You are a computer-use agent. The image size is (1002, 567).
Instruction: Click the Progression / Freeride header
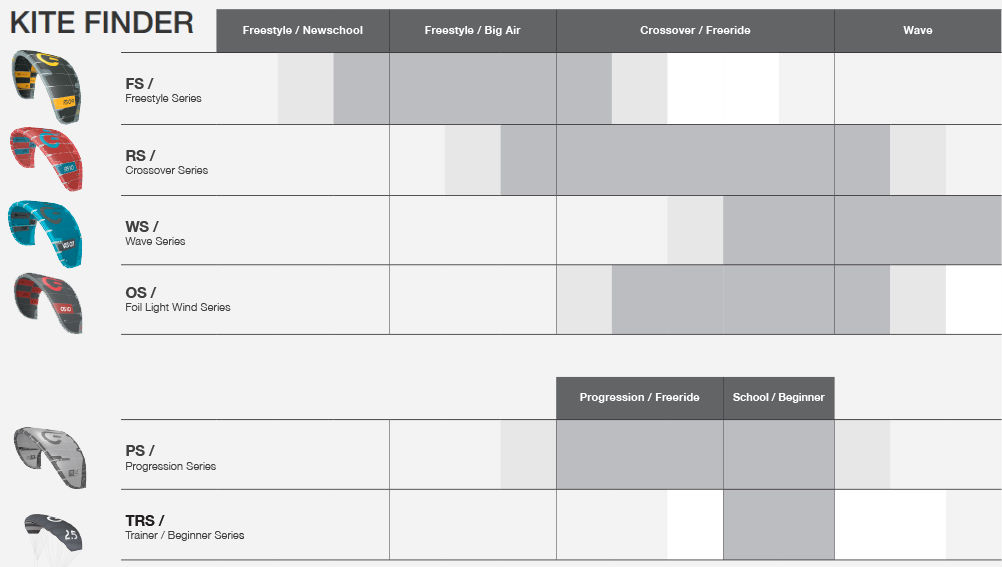(x=639, y=398)
